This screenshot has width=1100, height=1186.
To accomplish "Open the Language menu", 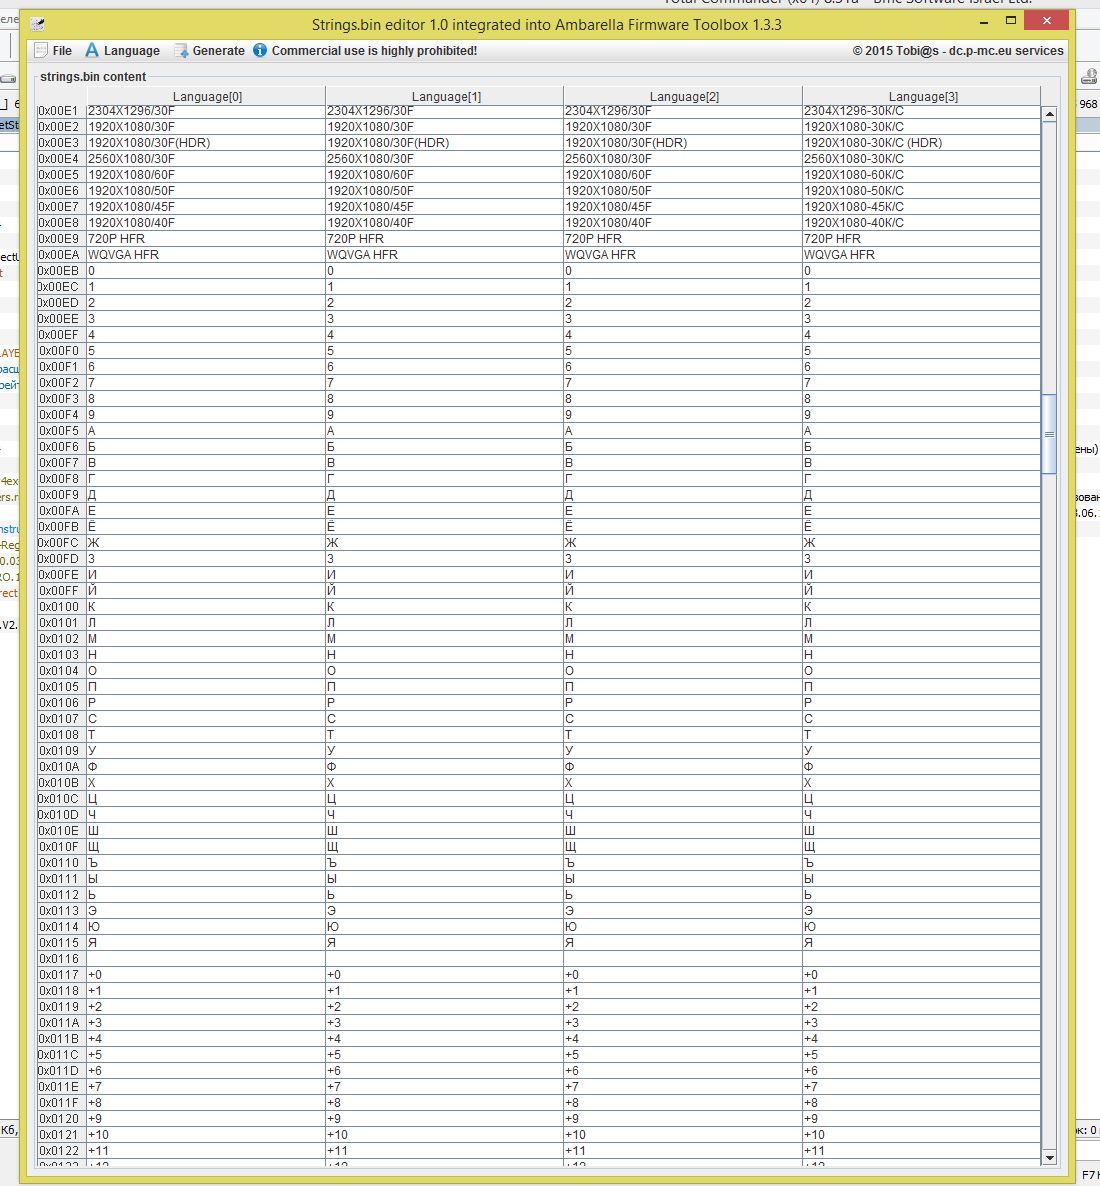I will coord(122,51).
